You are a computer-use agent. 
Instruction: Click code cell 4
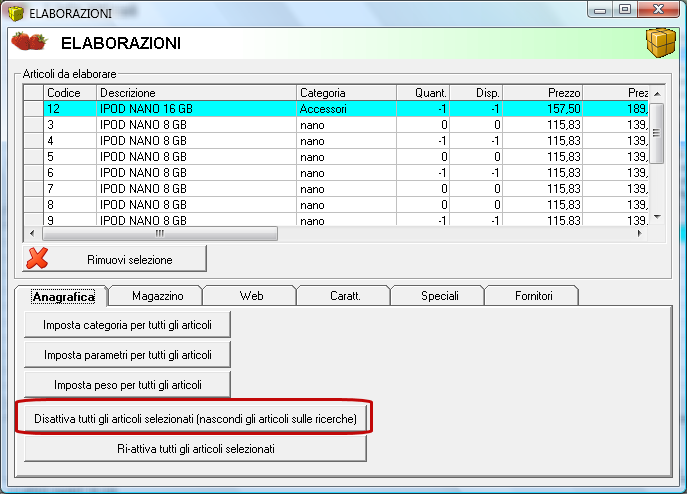(x=70, y=141)
